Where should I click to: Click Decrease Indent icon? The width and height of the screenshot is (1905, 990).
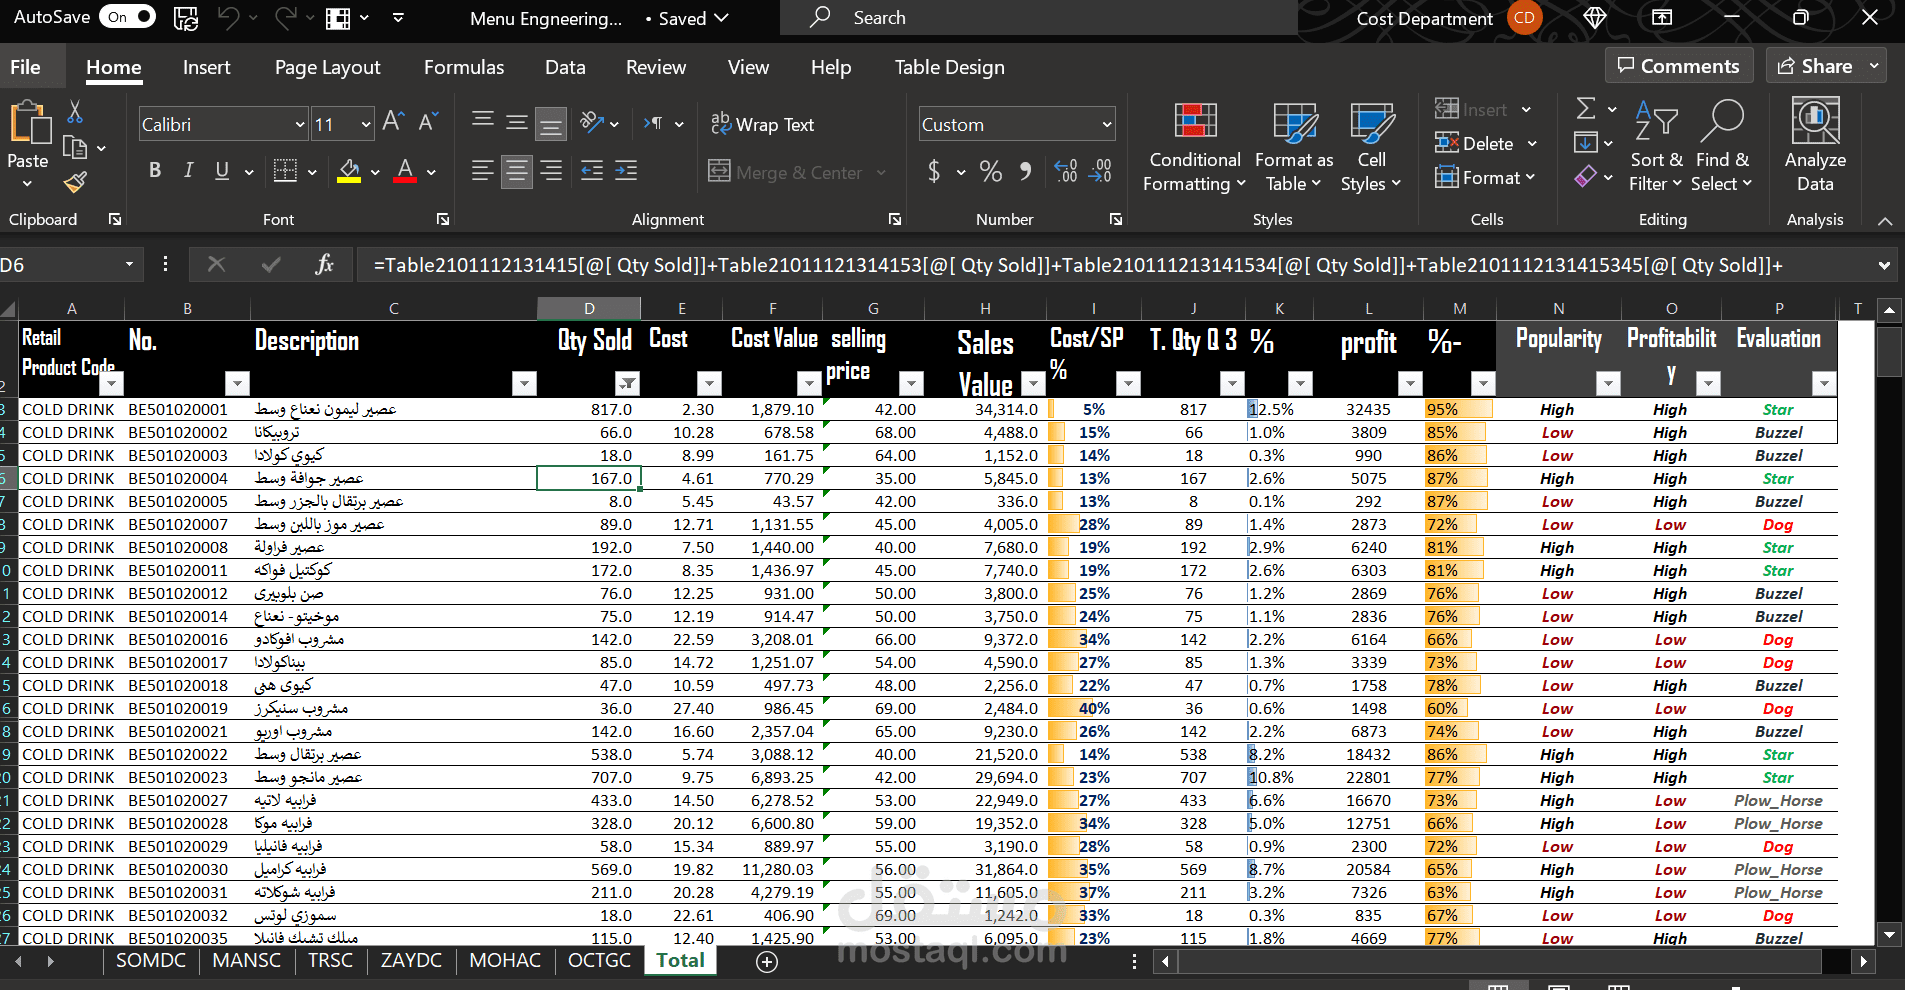592,171
